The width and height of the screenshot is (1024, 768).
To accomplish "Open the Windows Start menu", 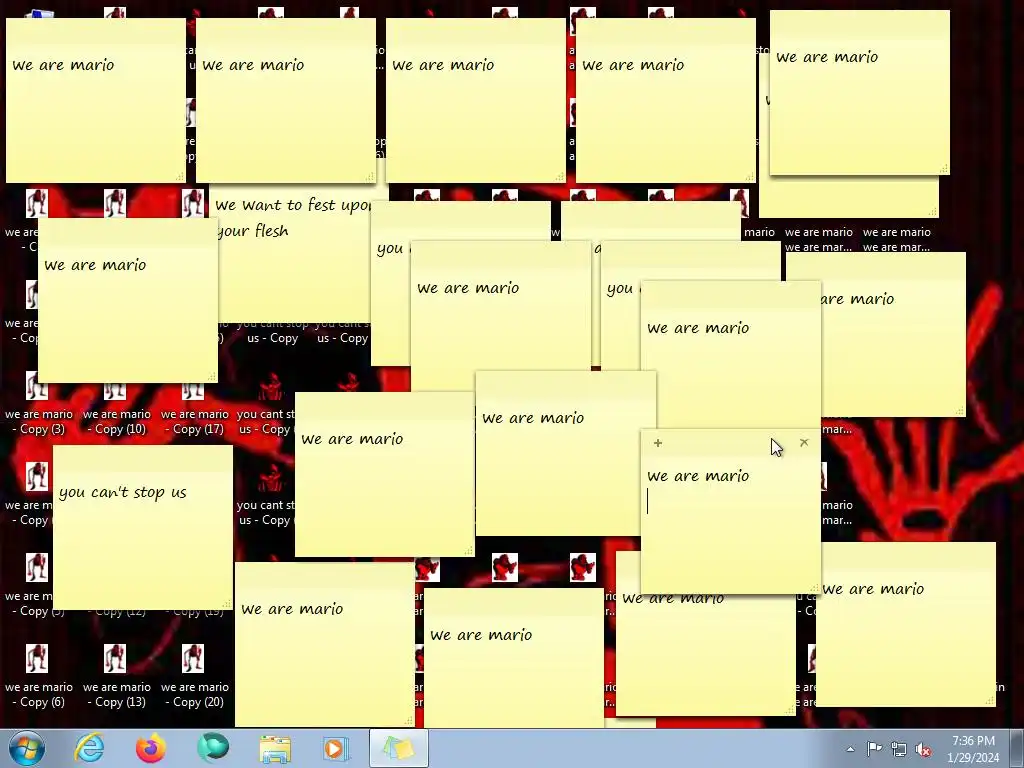I will pyautogui.click(x=27, y=748).
